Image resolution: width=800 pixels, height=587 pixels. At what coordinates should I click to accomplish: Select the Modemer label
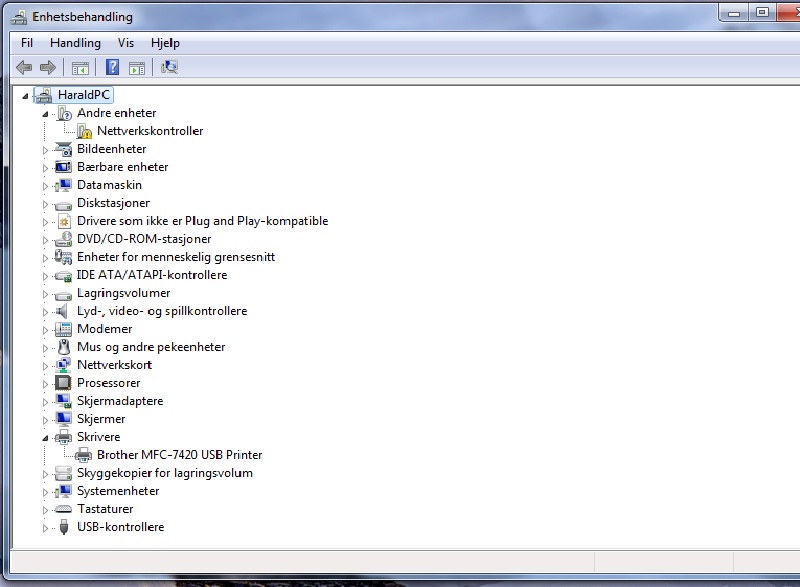(105, 329)
